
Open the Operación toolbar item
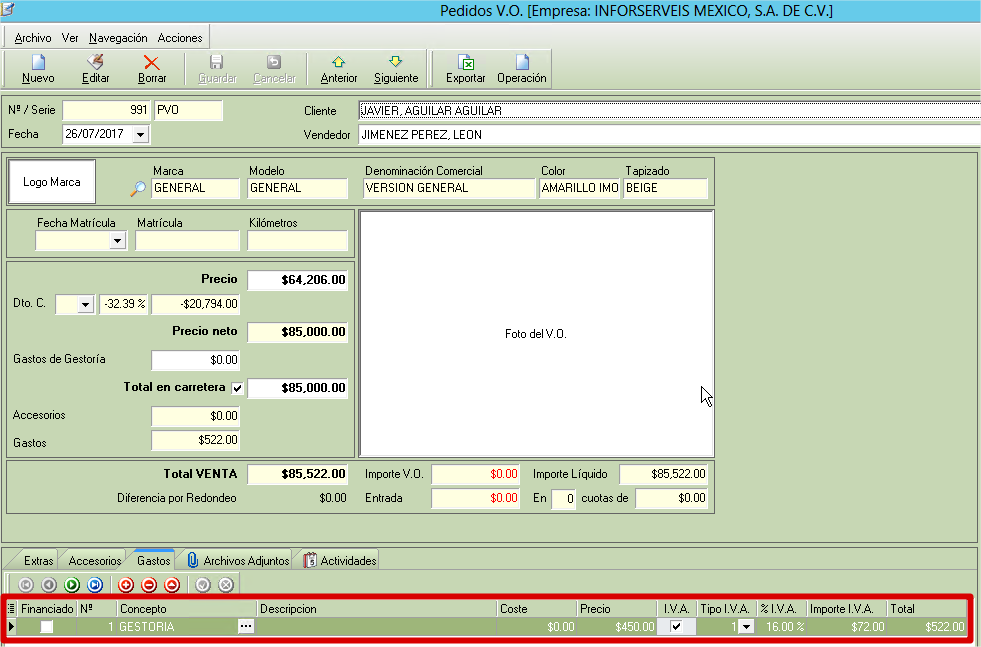(521, 68)
